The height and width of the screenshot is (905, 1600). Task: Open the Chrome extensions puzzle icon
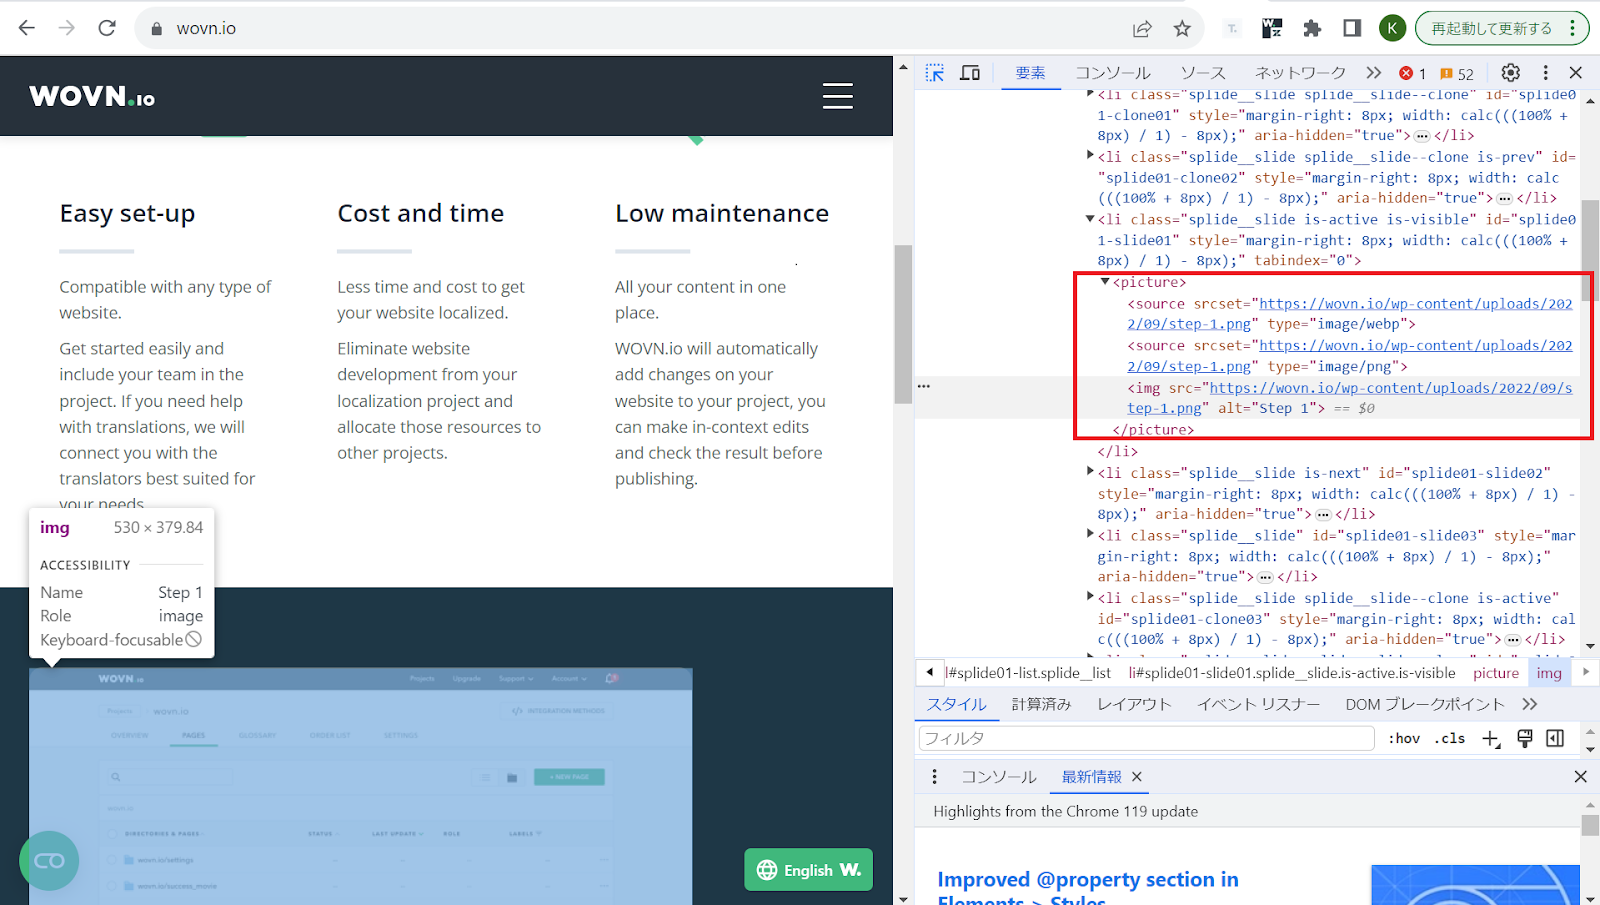tap(1312, 28)
